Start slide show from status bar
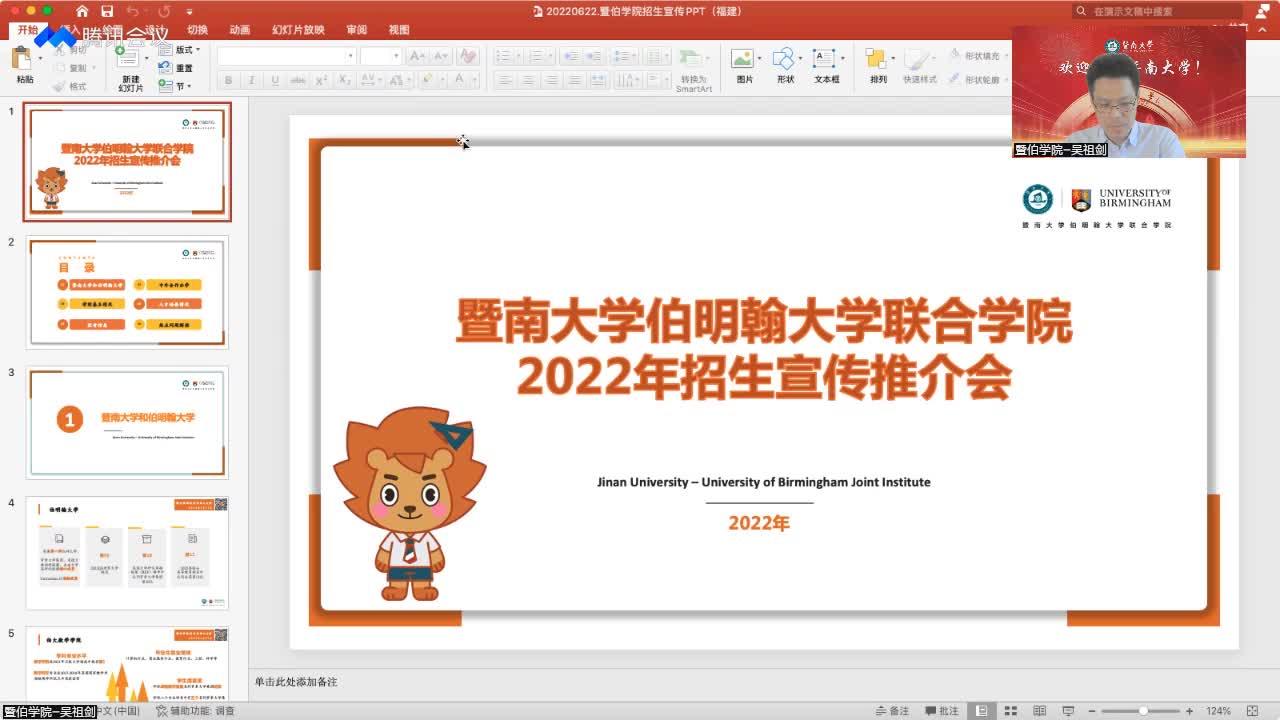 [x=1068, y=711]
